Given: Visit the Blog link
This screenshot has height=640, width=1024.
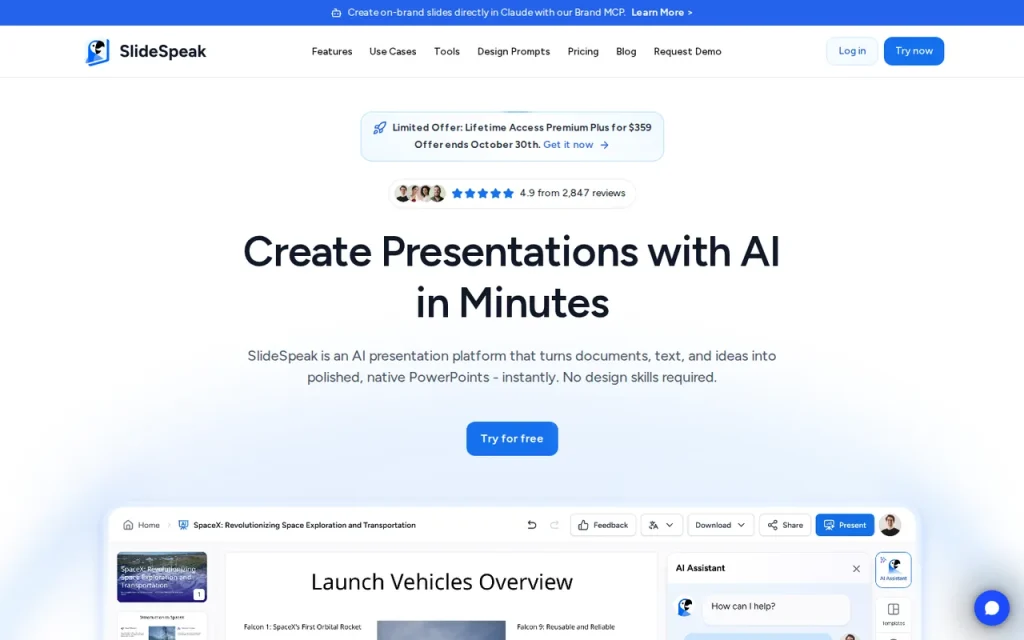Looking at the screenshot, I should (626, 52).
